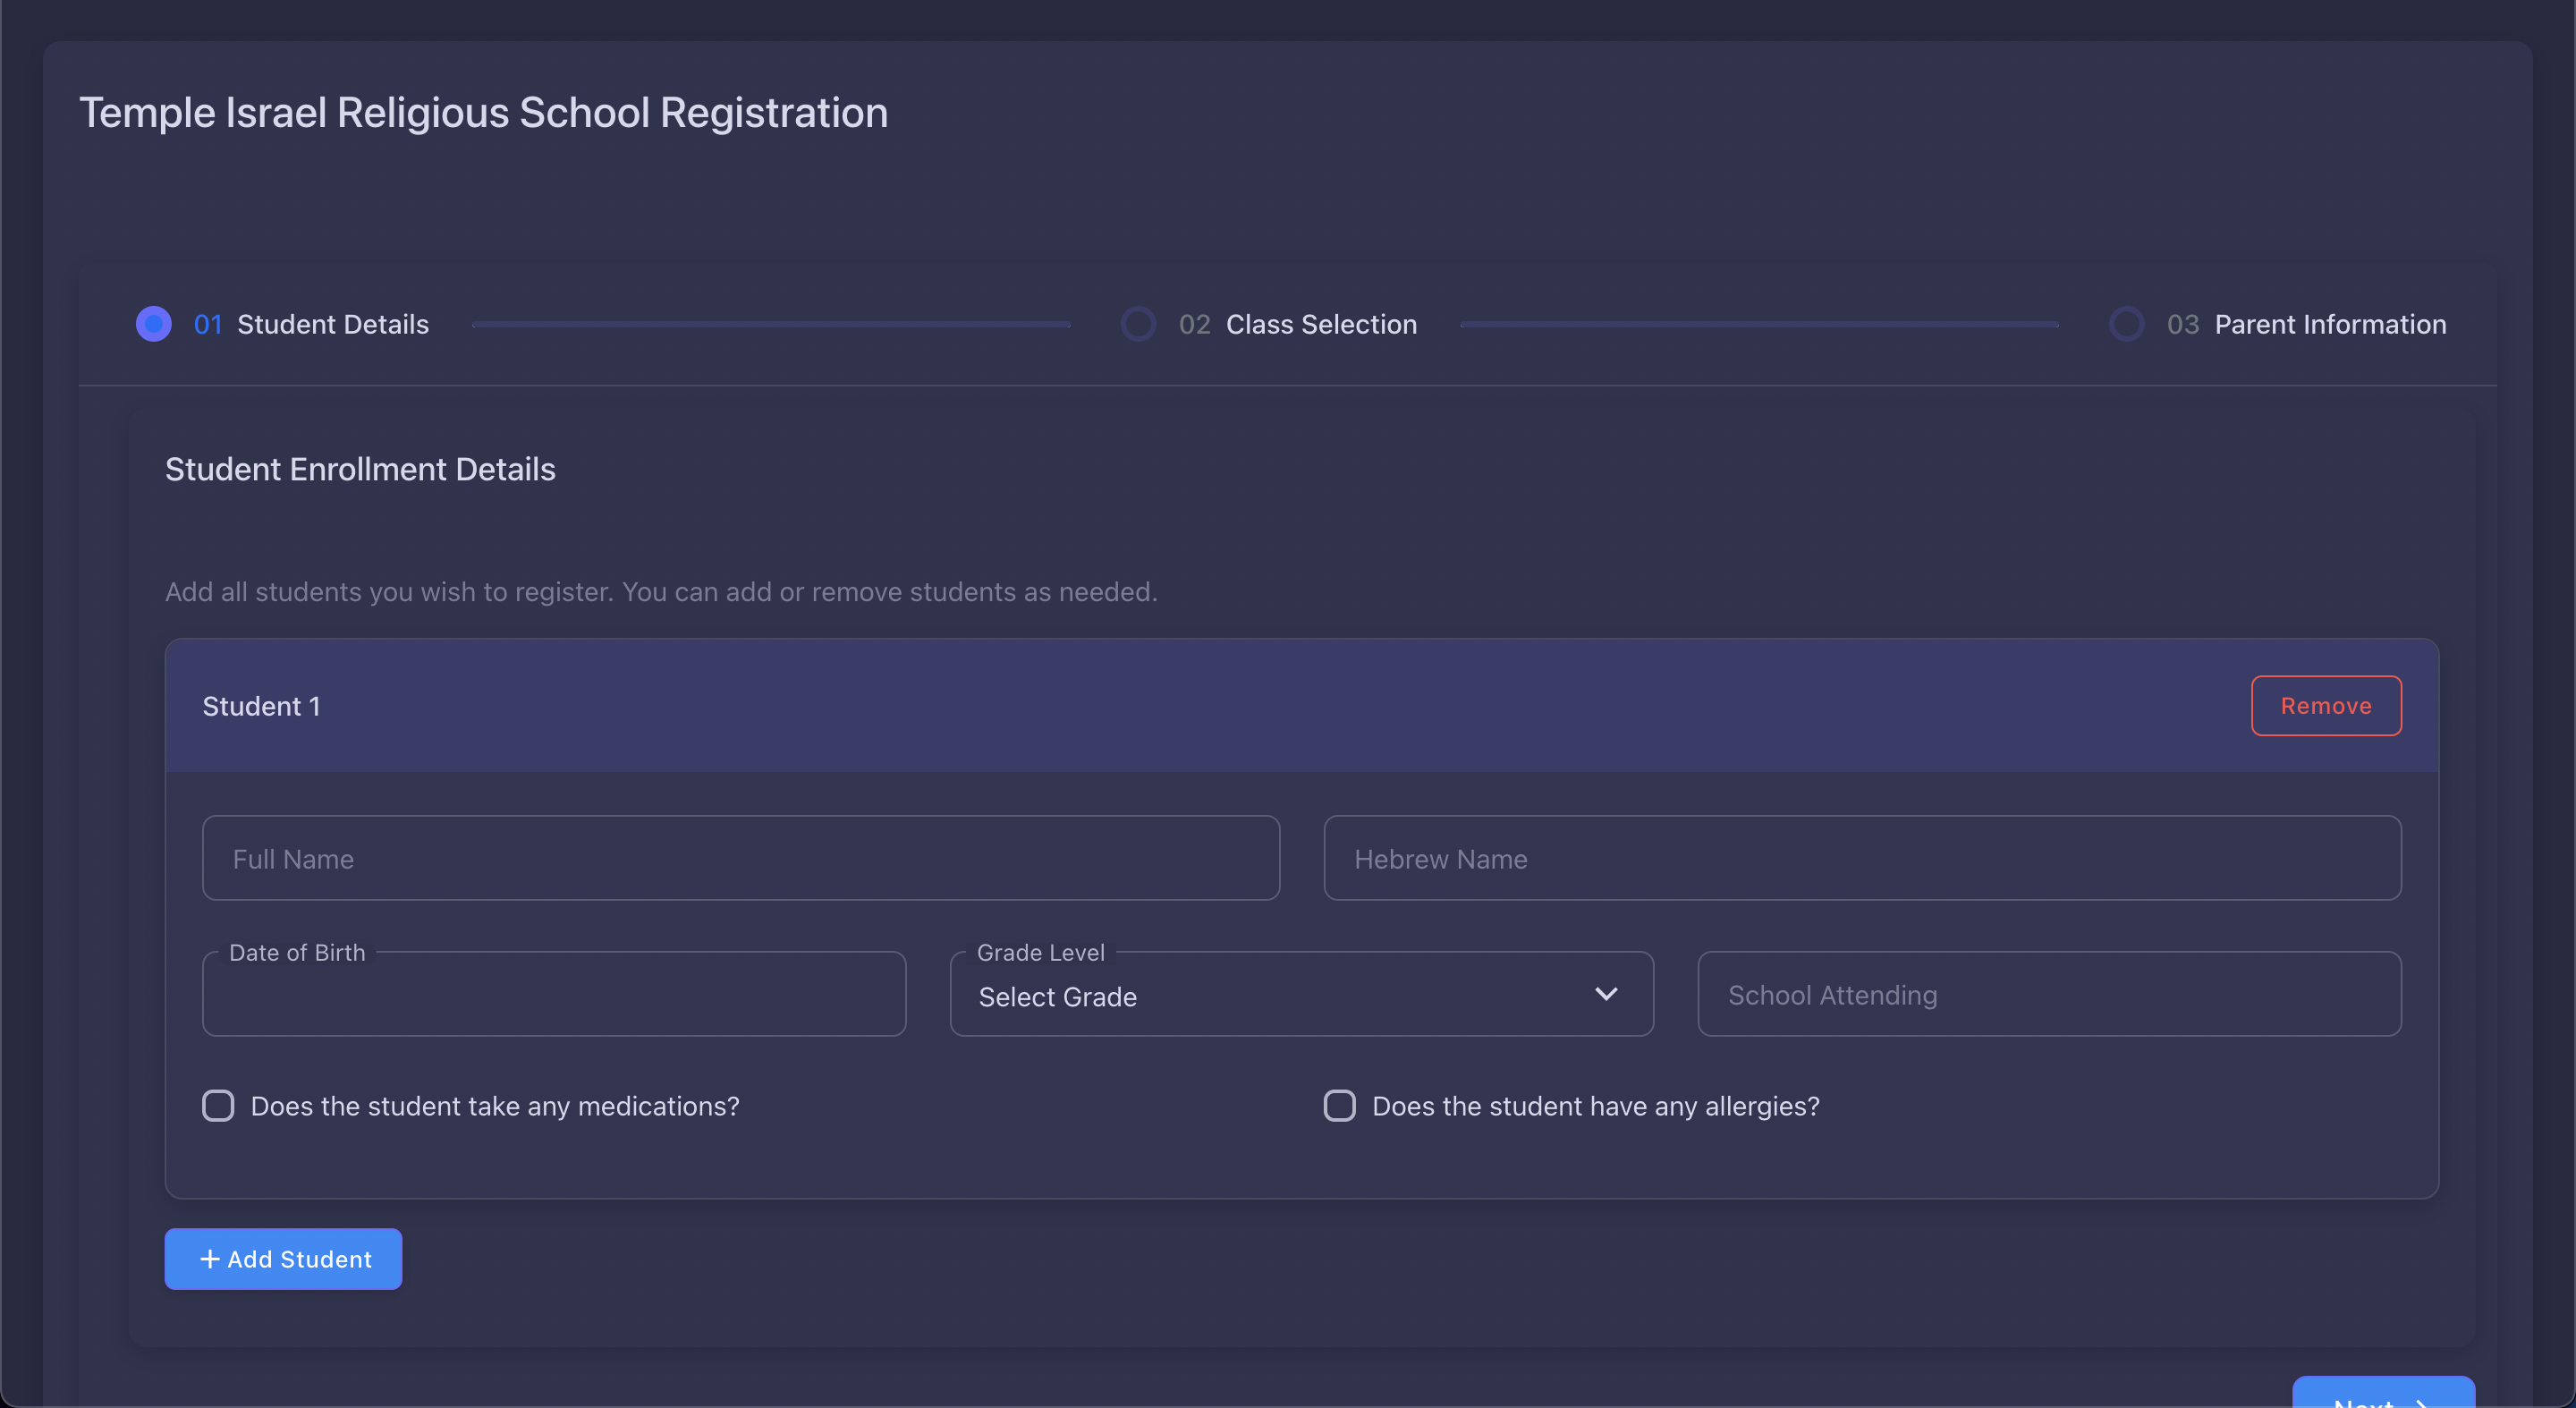The image size is (2576, 1408).
Task: Click the Grade Level chevron arrow
Action: coord(1606,994)
